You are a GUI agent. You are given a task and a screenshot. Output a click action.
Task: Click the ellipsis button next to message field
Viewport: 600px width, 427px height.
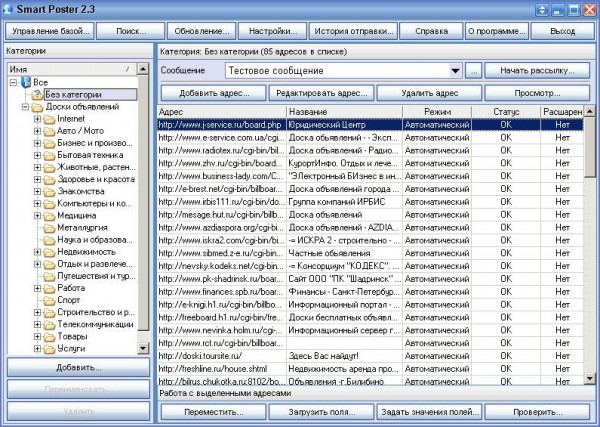[473, 71]
